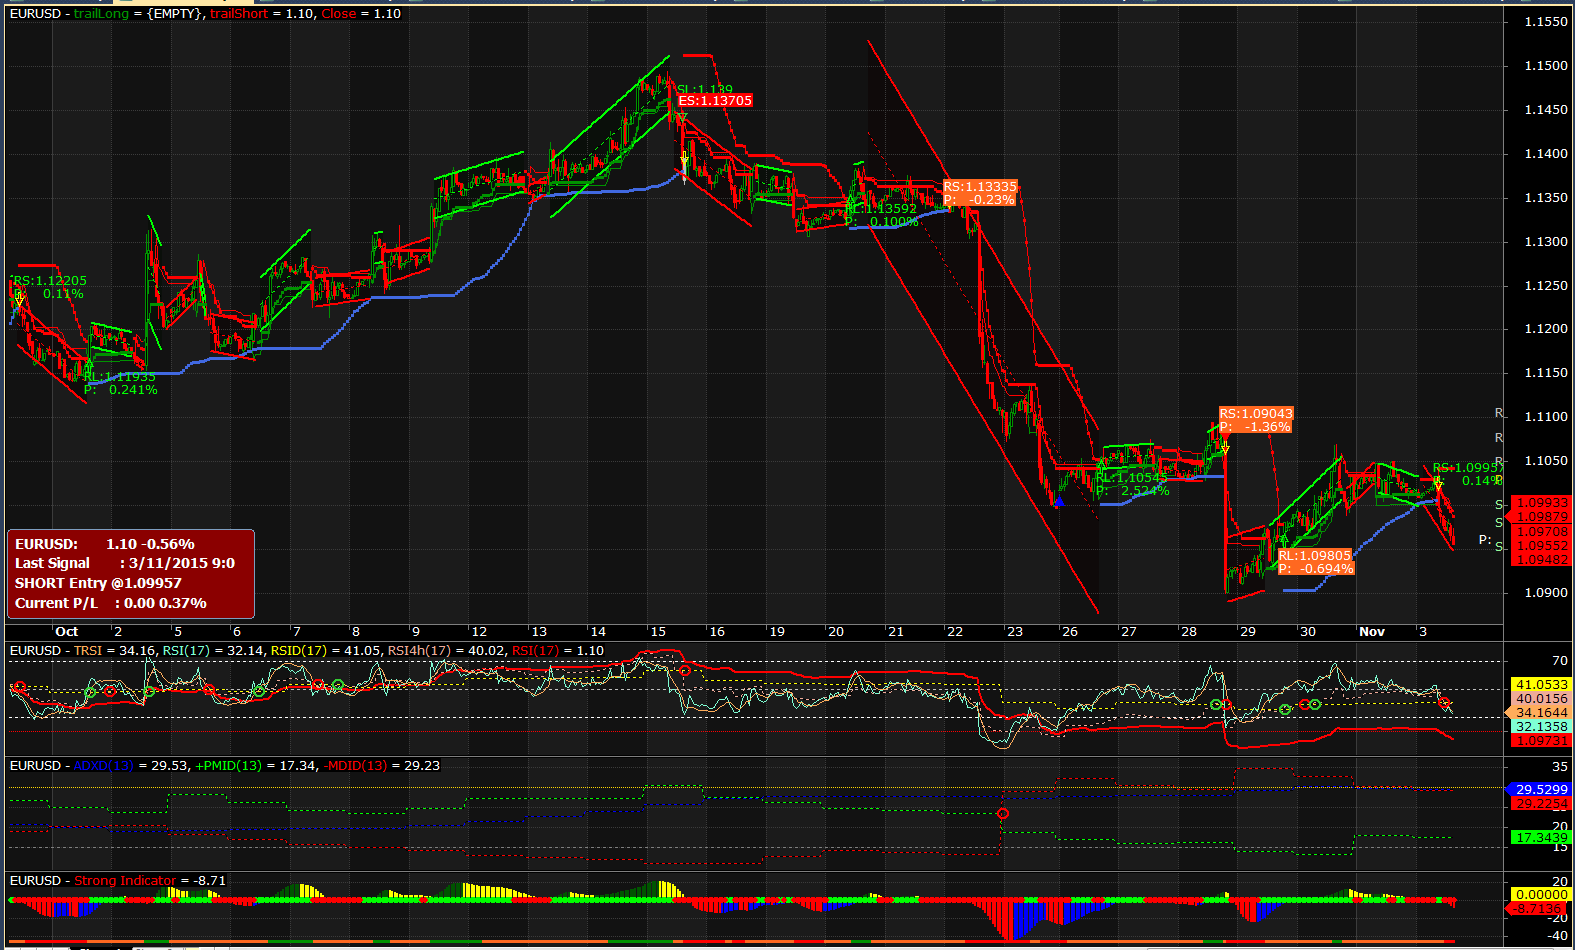Screen dimensions: 1575x950
Task: Click the 1.09708 red price tag
Action: tap(1539, 532)
